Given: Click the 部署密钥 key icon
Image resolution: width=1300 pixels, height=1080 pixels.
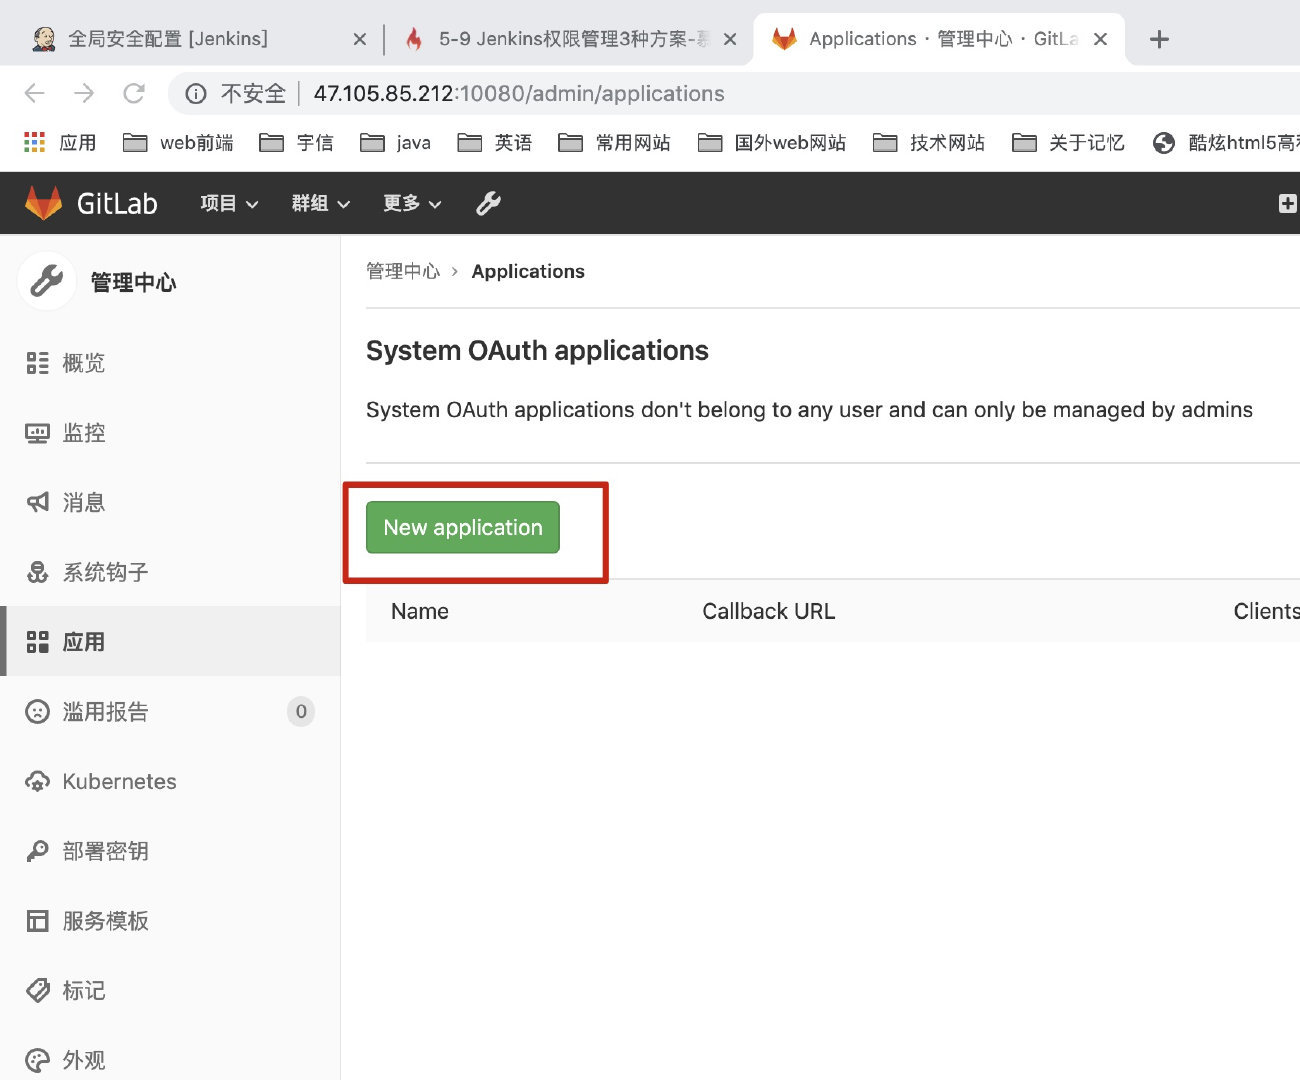Looking at the screenshot, I should (x=37, y=851).
